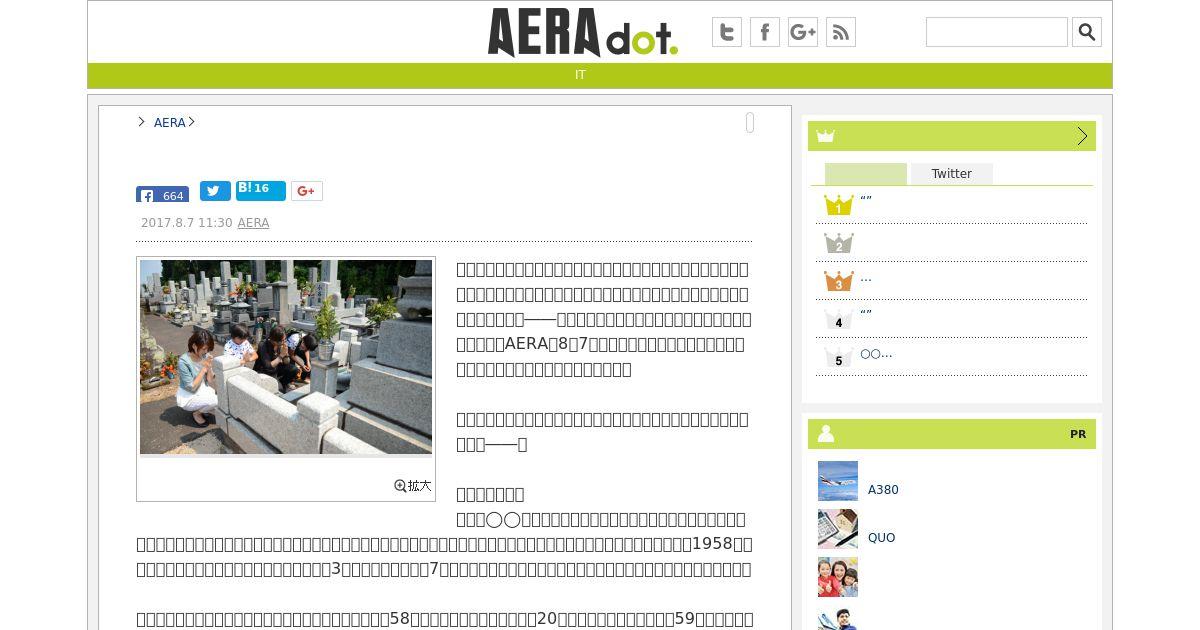Open the QUO PR link
1200x630 pixels.
coord(882,538)
